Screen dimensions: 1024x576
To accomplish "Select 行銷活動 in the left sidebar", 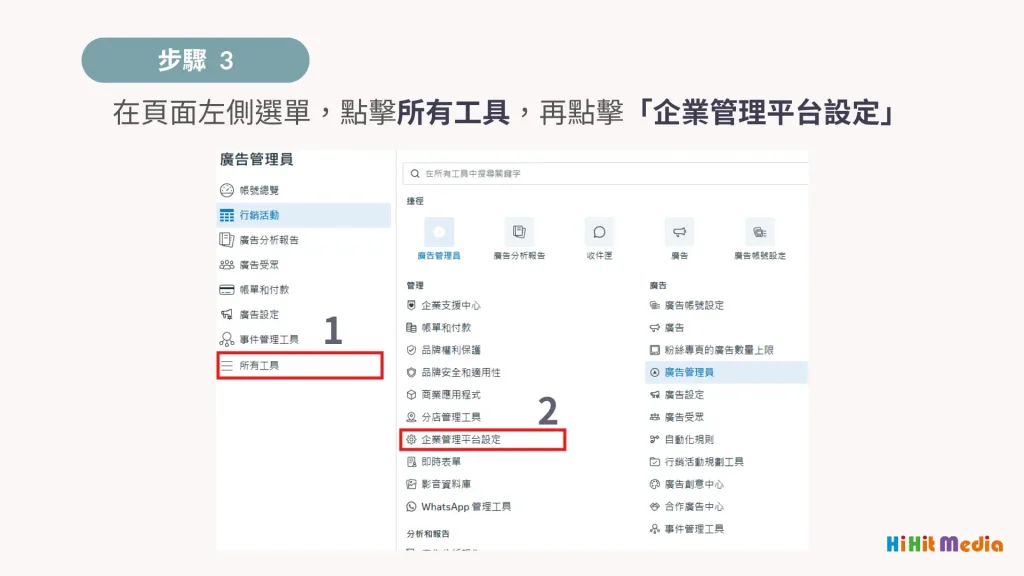I will pos(259,215).
